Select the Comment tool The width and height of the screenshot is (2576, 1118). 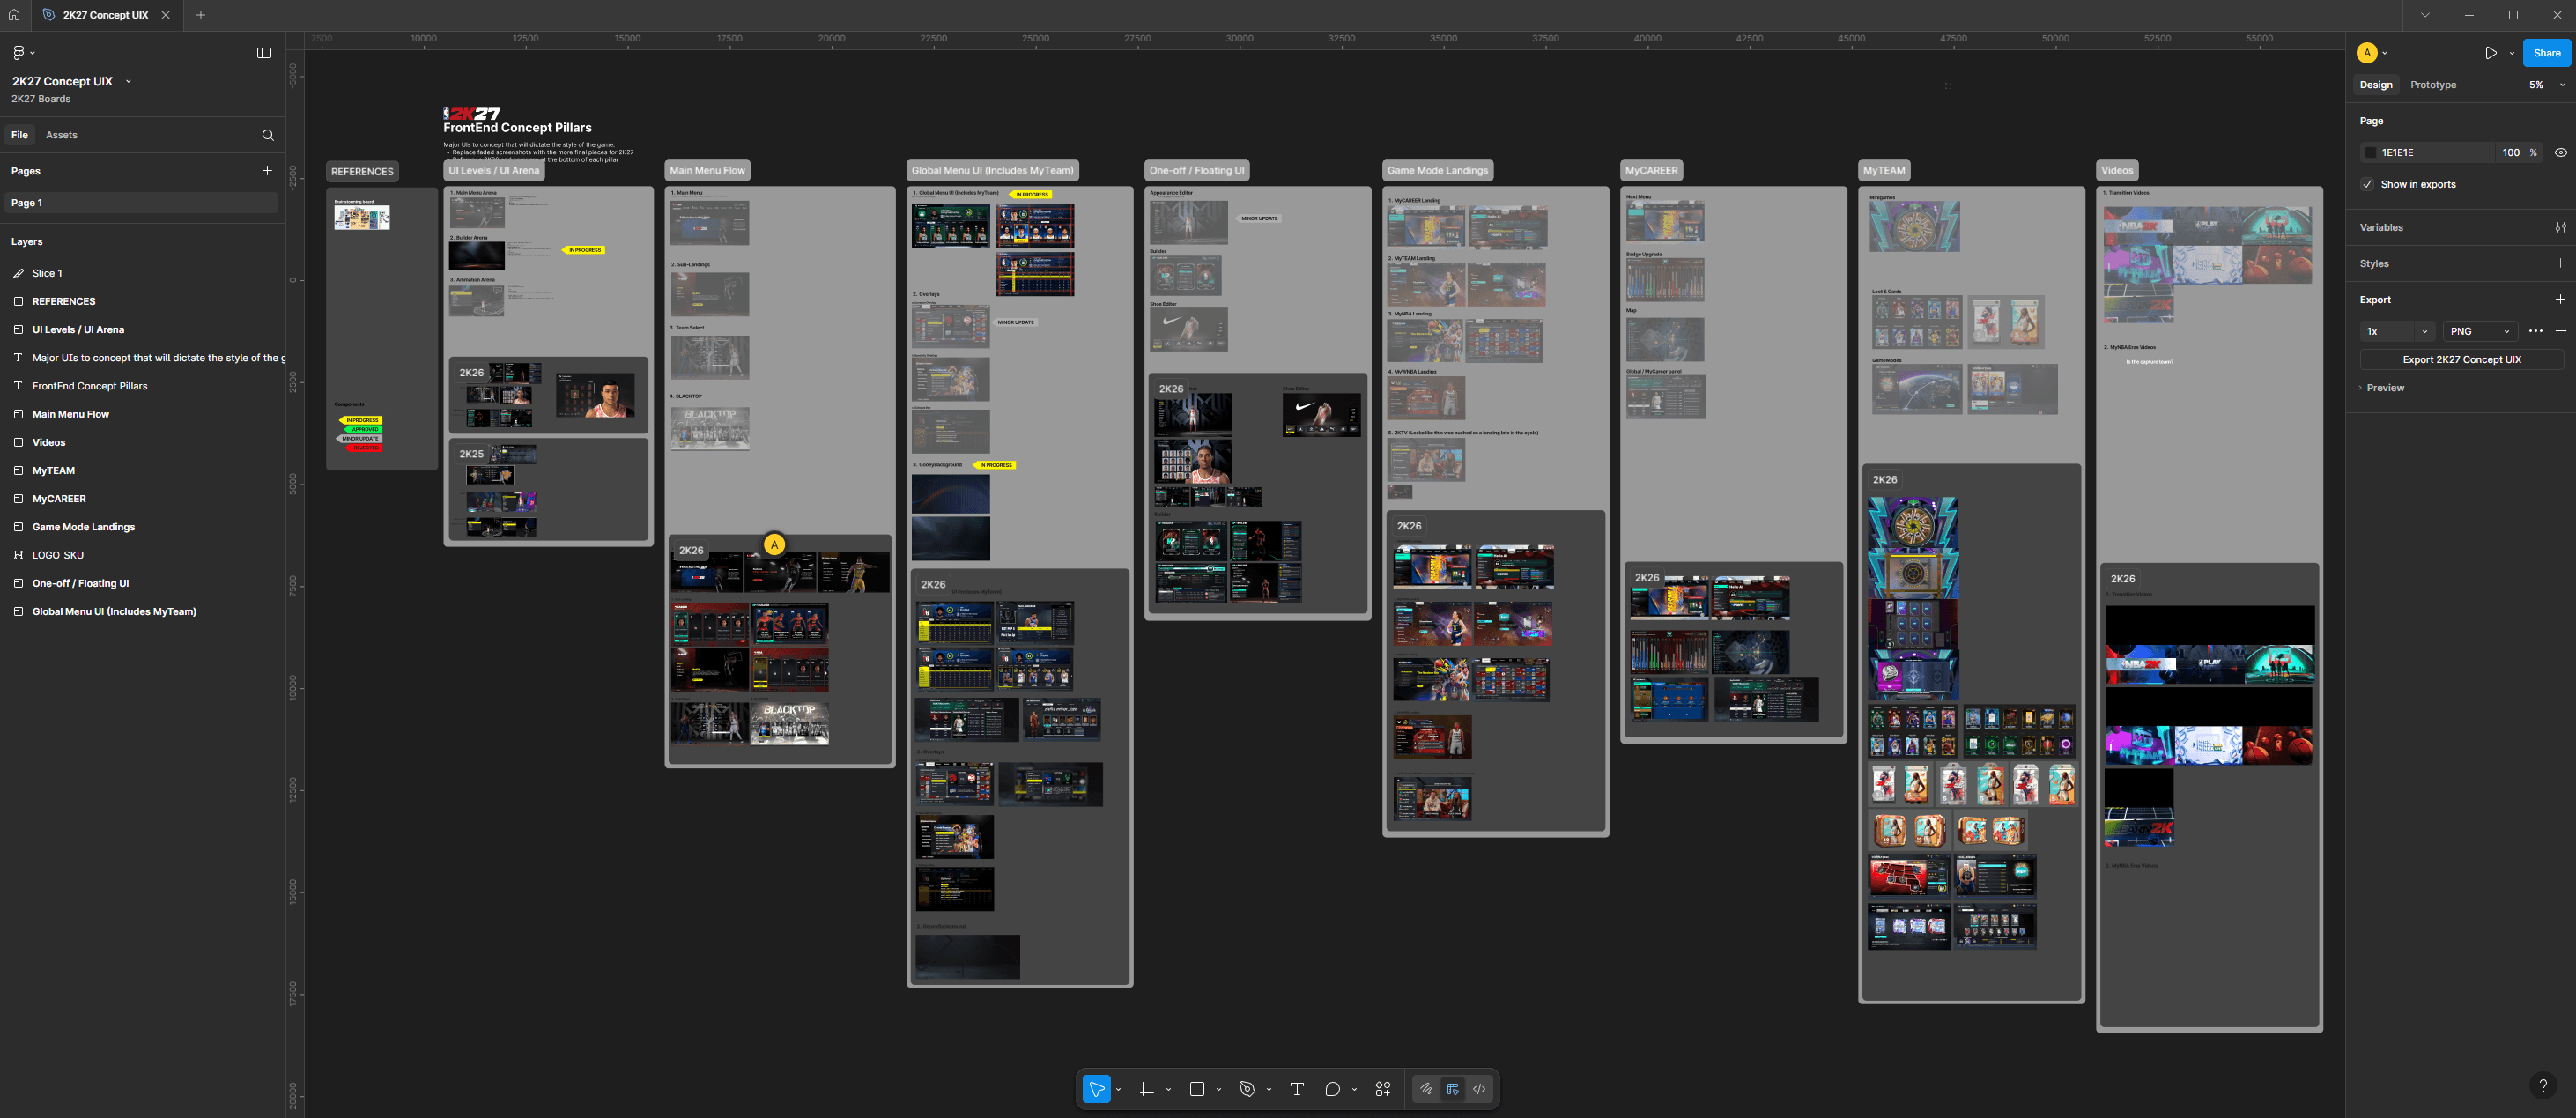(x=1332, y=1089)
